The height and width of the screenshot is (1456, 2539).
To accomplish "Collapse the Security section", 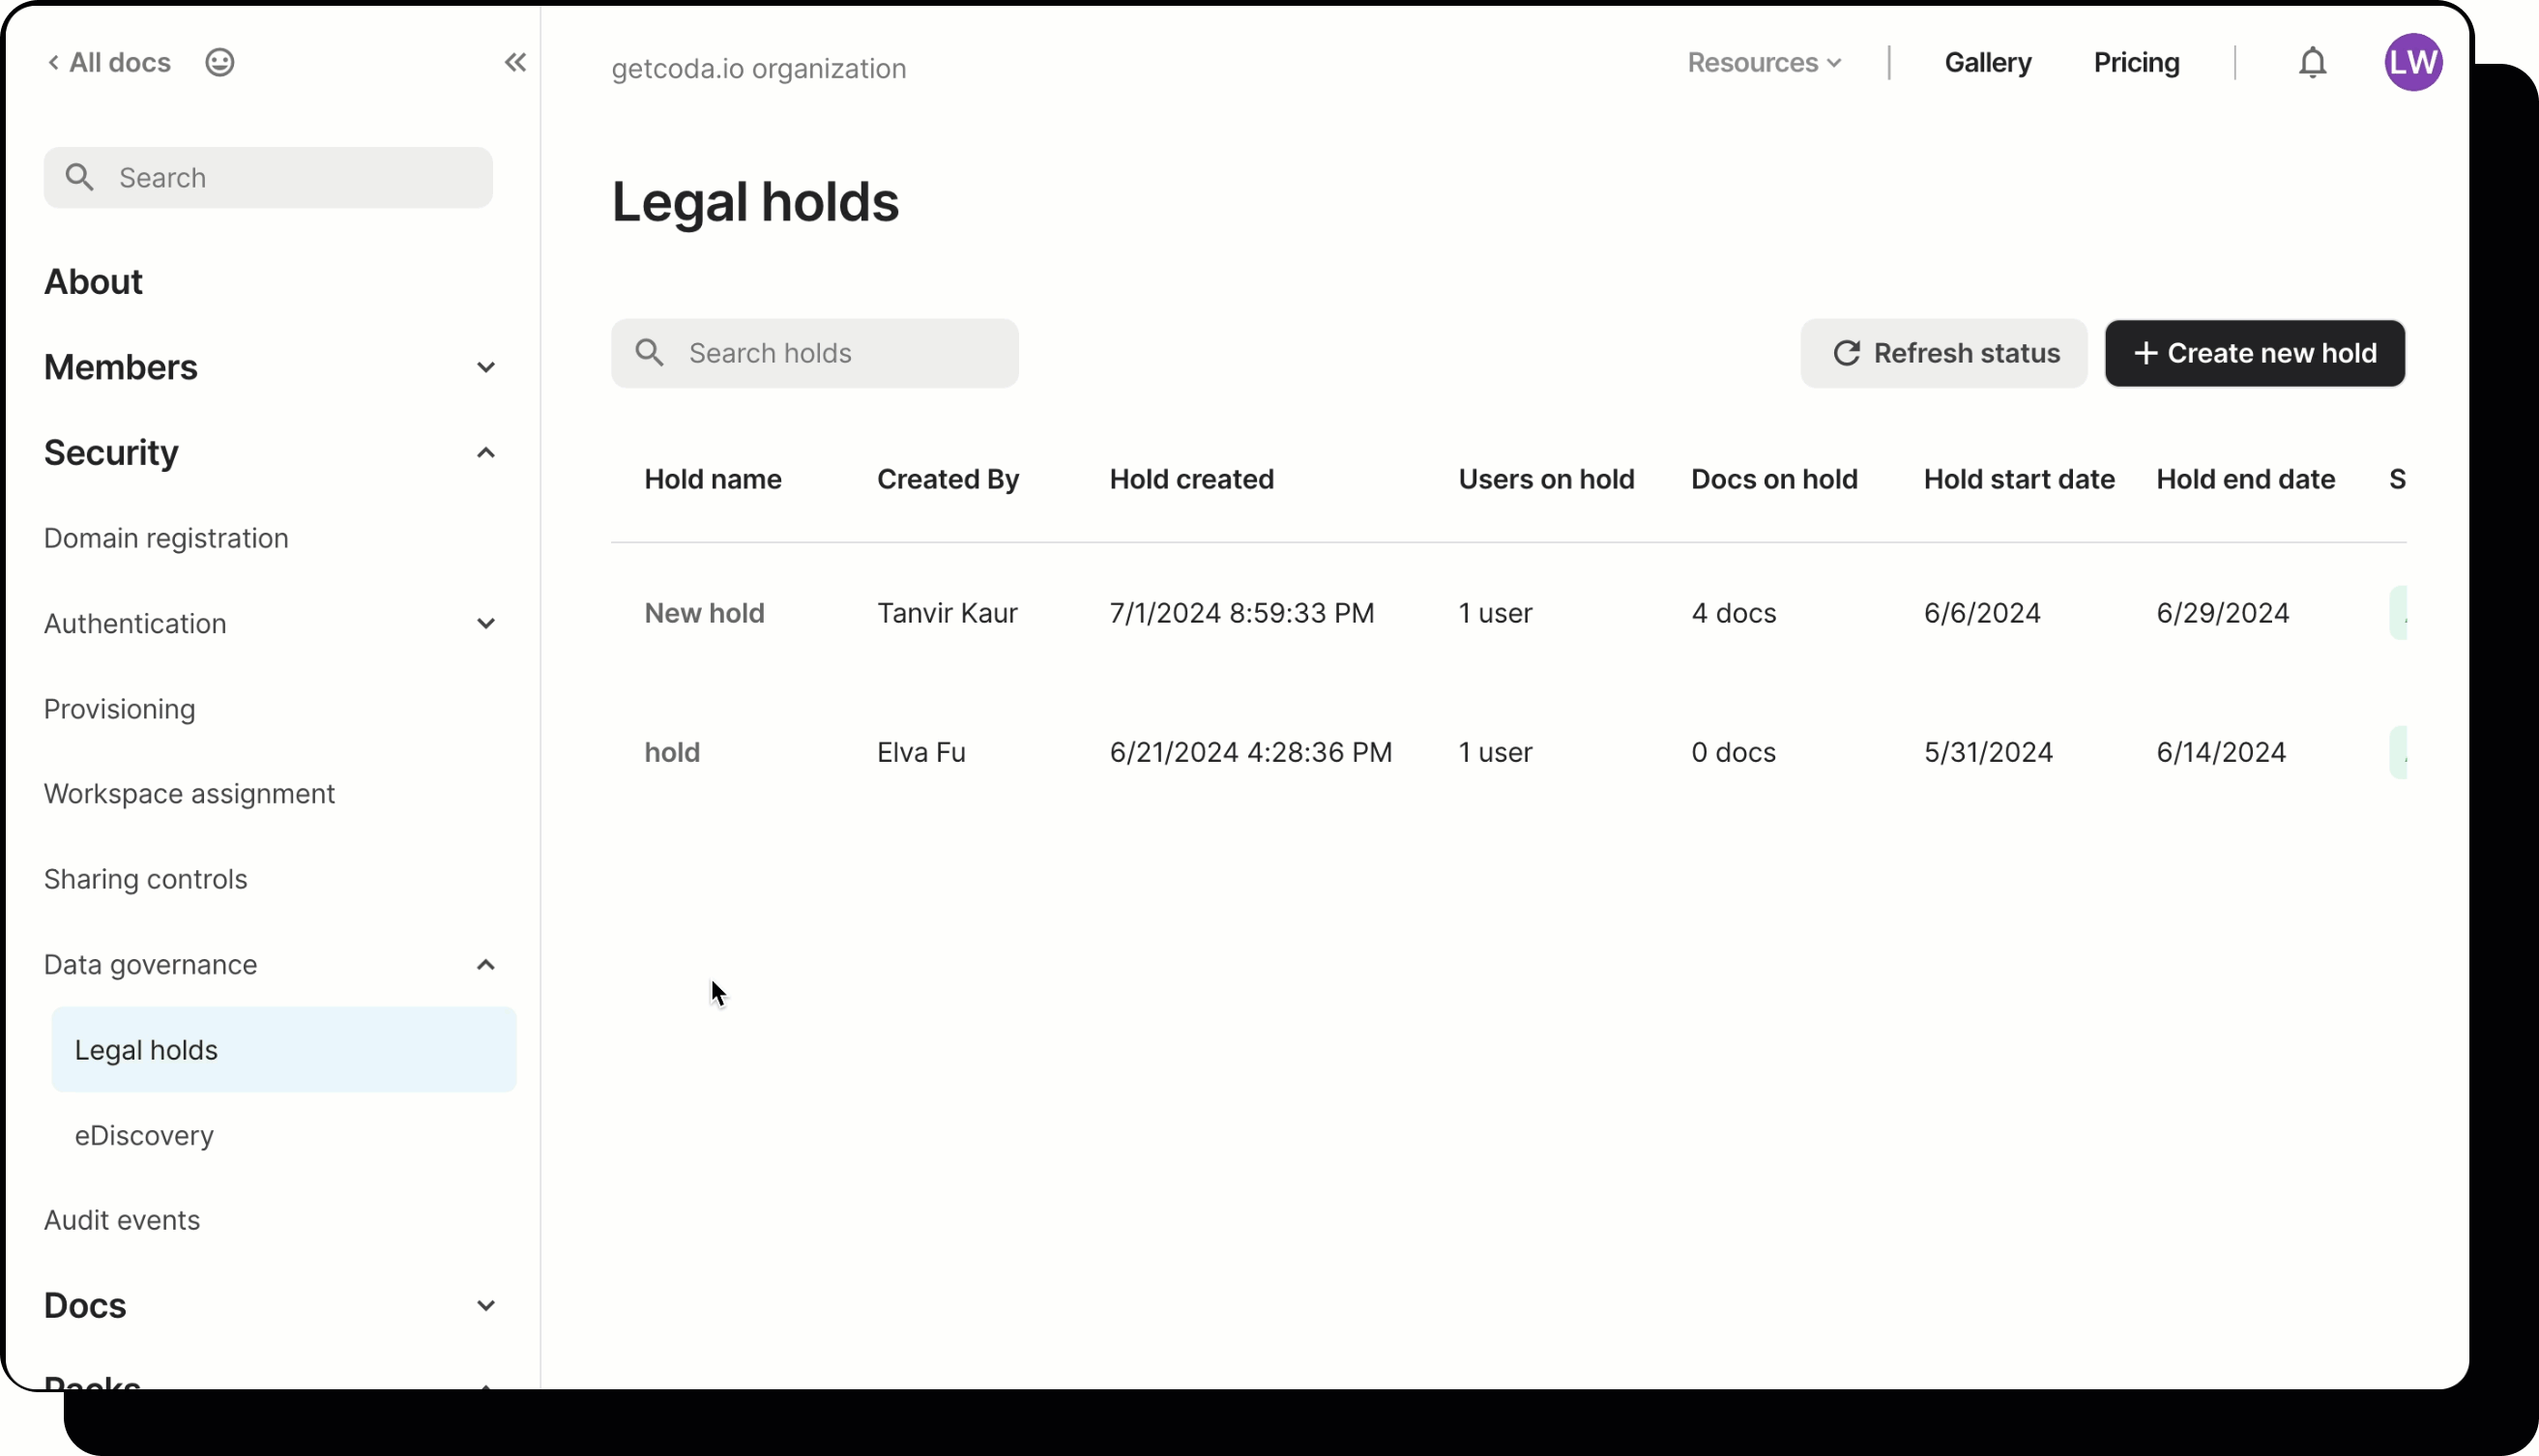I will pyautogui.click(x=486, y=453).
